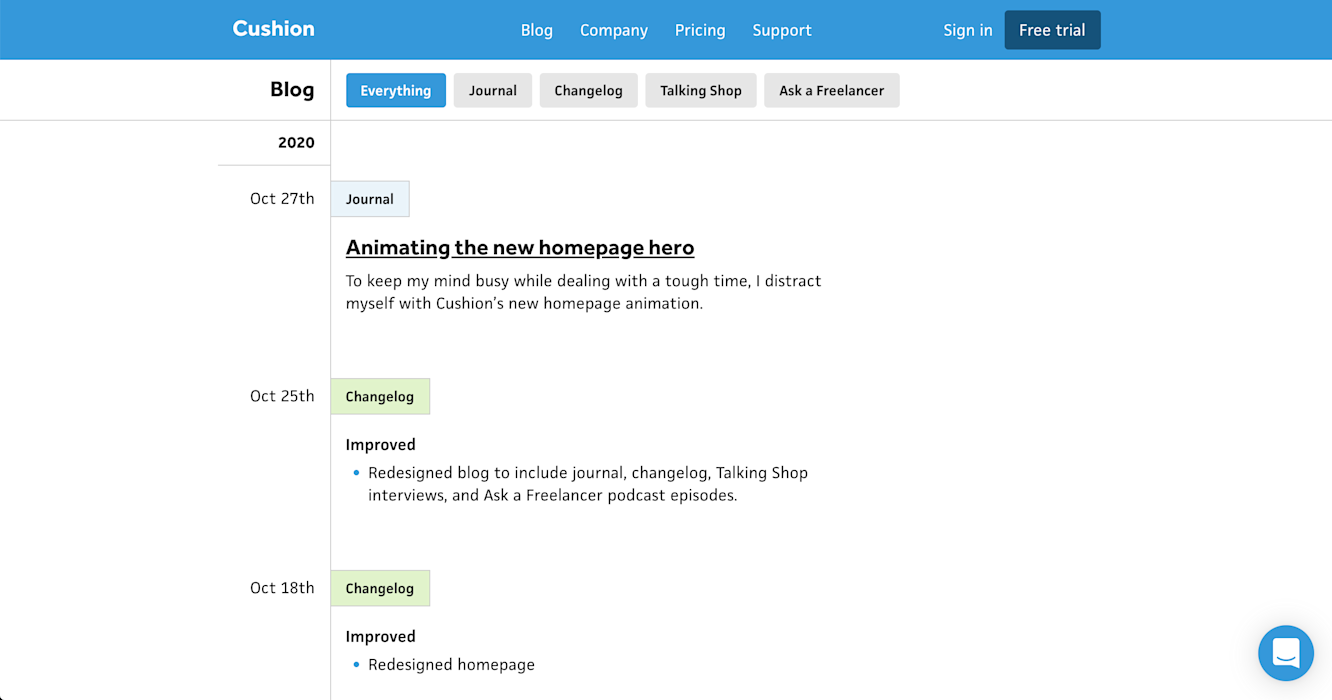Select the Everything filter tab
This screenshot has width=1332, height=700.
[x=396, y=90]
